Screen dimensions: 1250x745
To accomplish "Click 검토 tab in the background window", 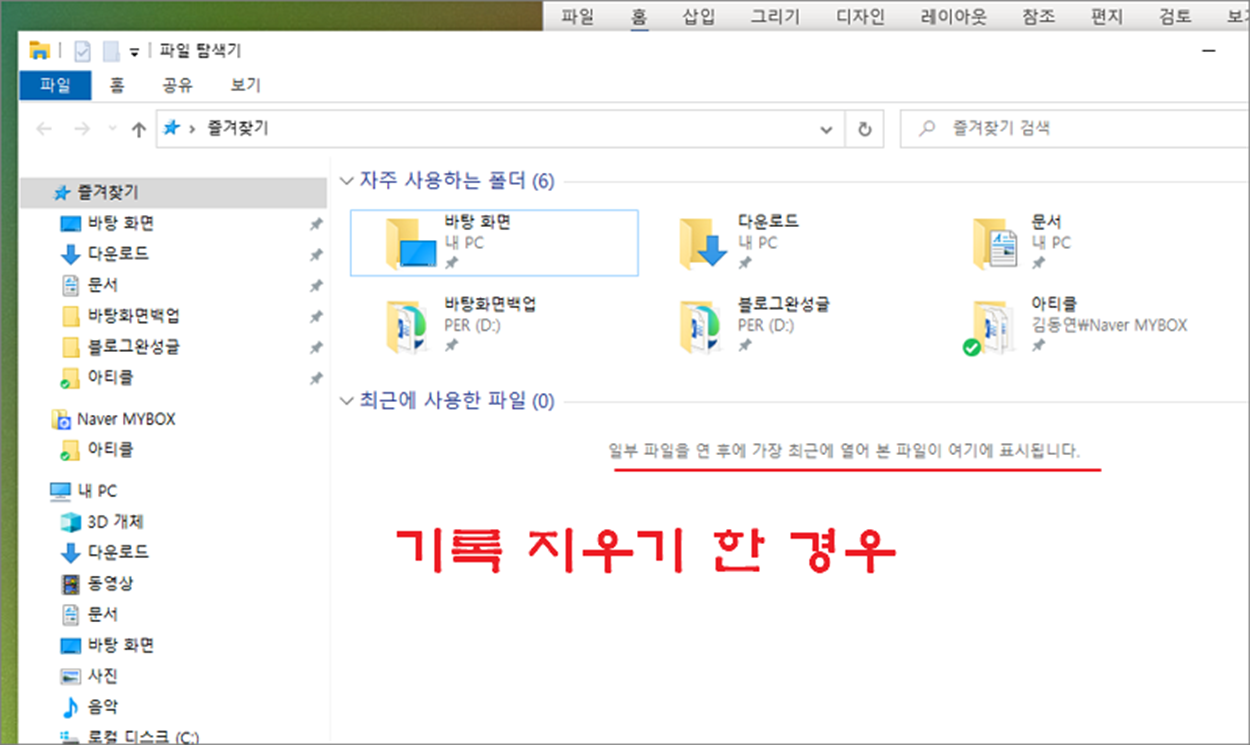I will tap(1175, 16).
